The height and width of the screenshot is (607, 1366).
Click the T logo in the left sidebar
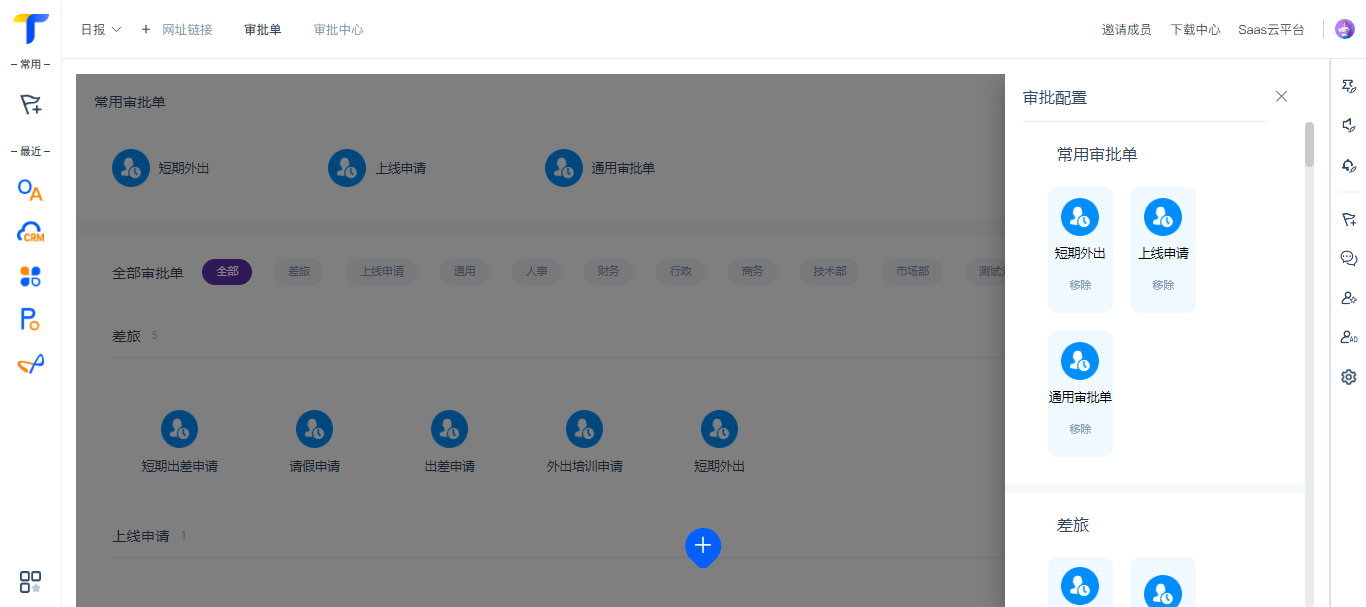(x=30, y=28)
